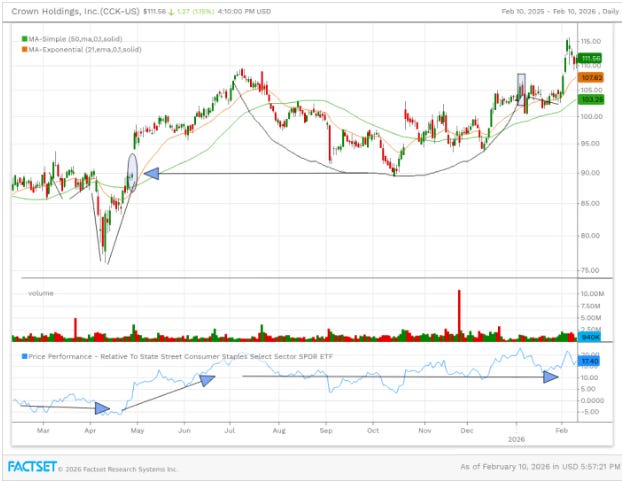Click the 2026 year label on time axis
622x481 pixels.
pyautogui.click(x=516, y=439)
